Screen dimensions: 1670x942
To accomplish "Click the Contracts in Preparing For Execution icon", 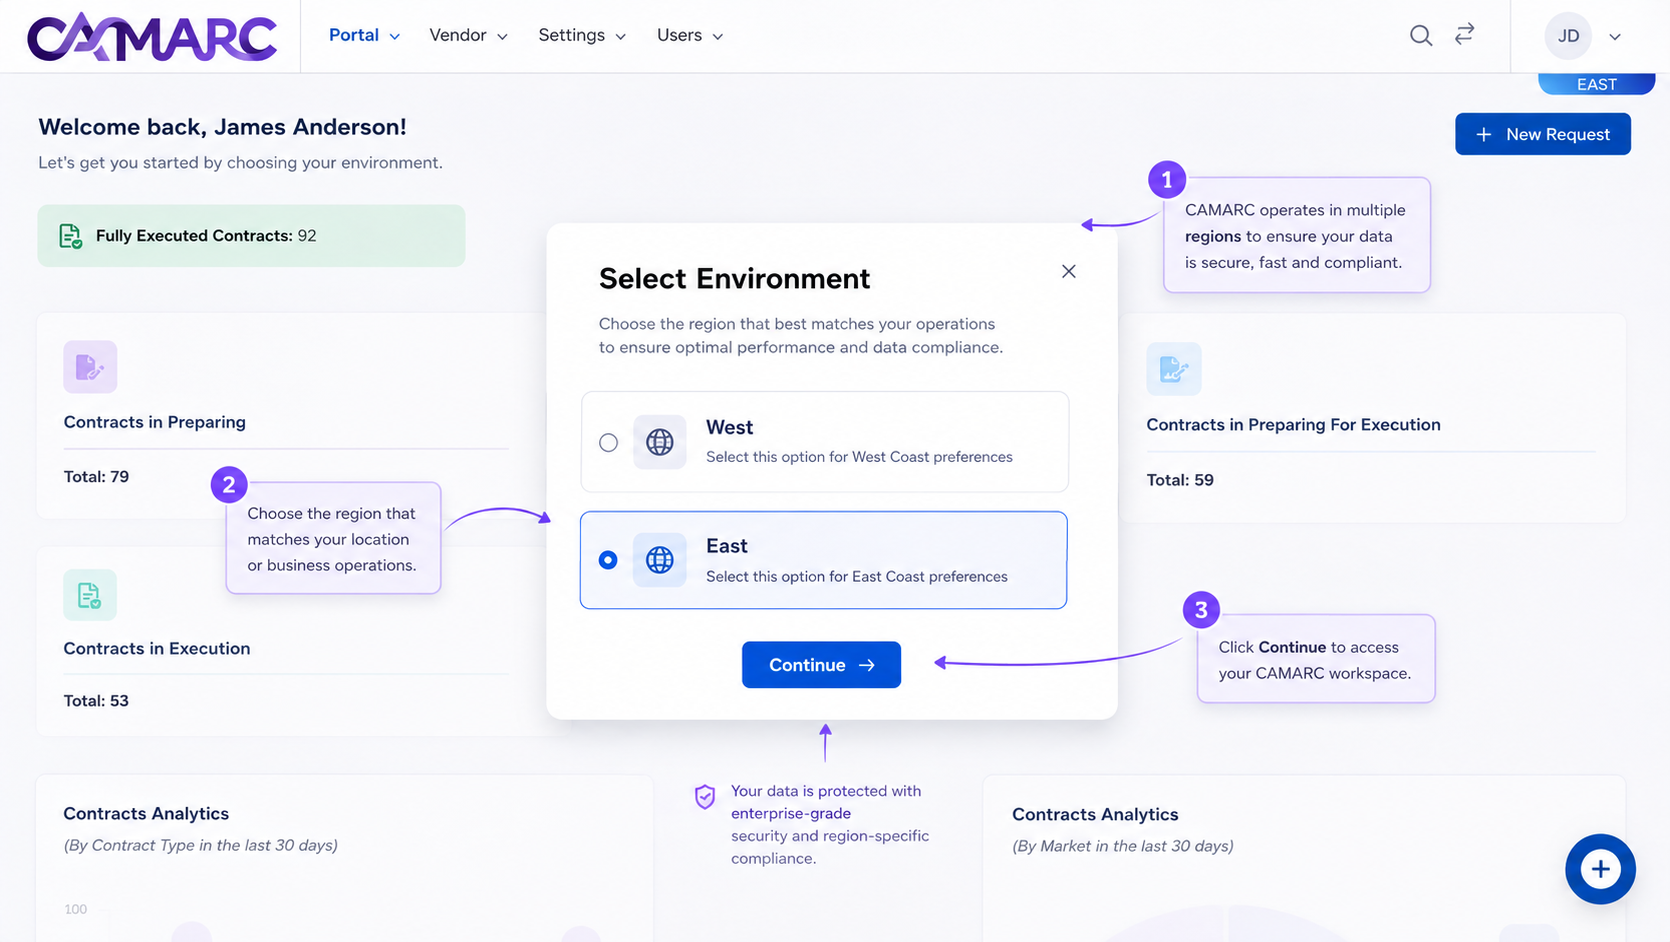I will (x=1174, y=369).
